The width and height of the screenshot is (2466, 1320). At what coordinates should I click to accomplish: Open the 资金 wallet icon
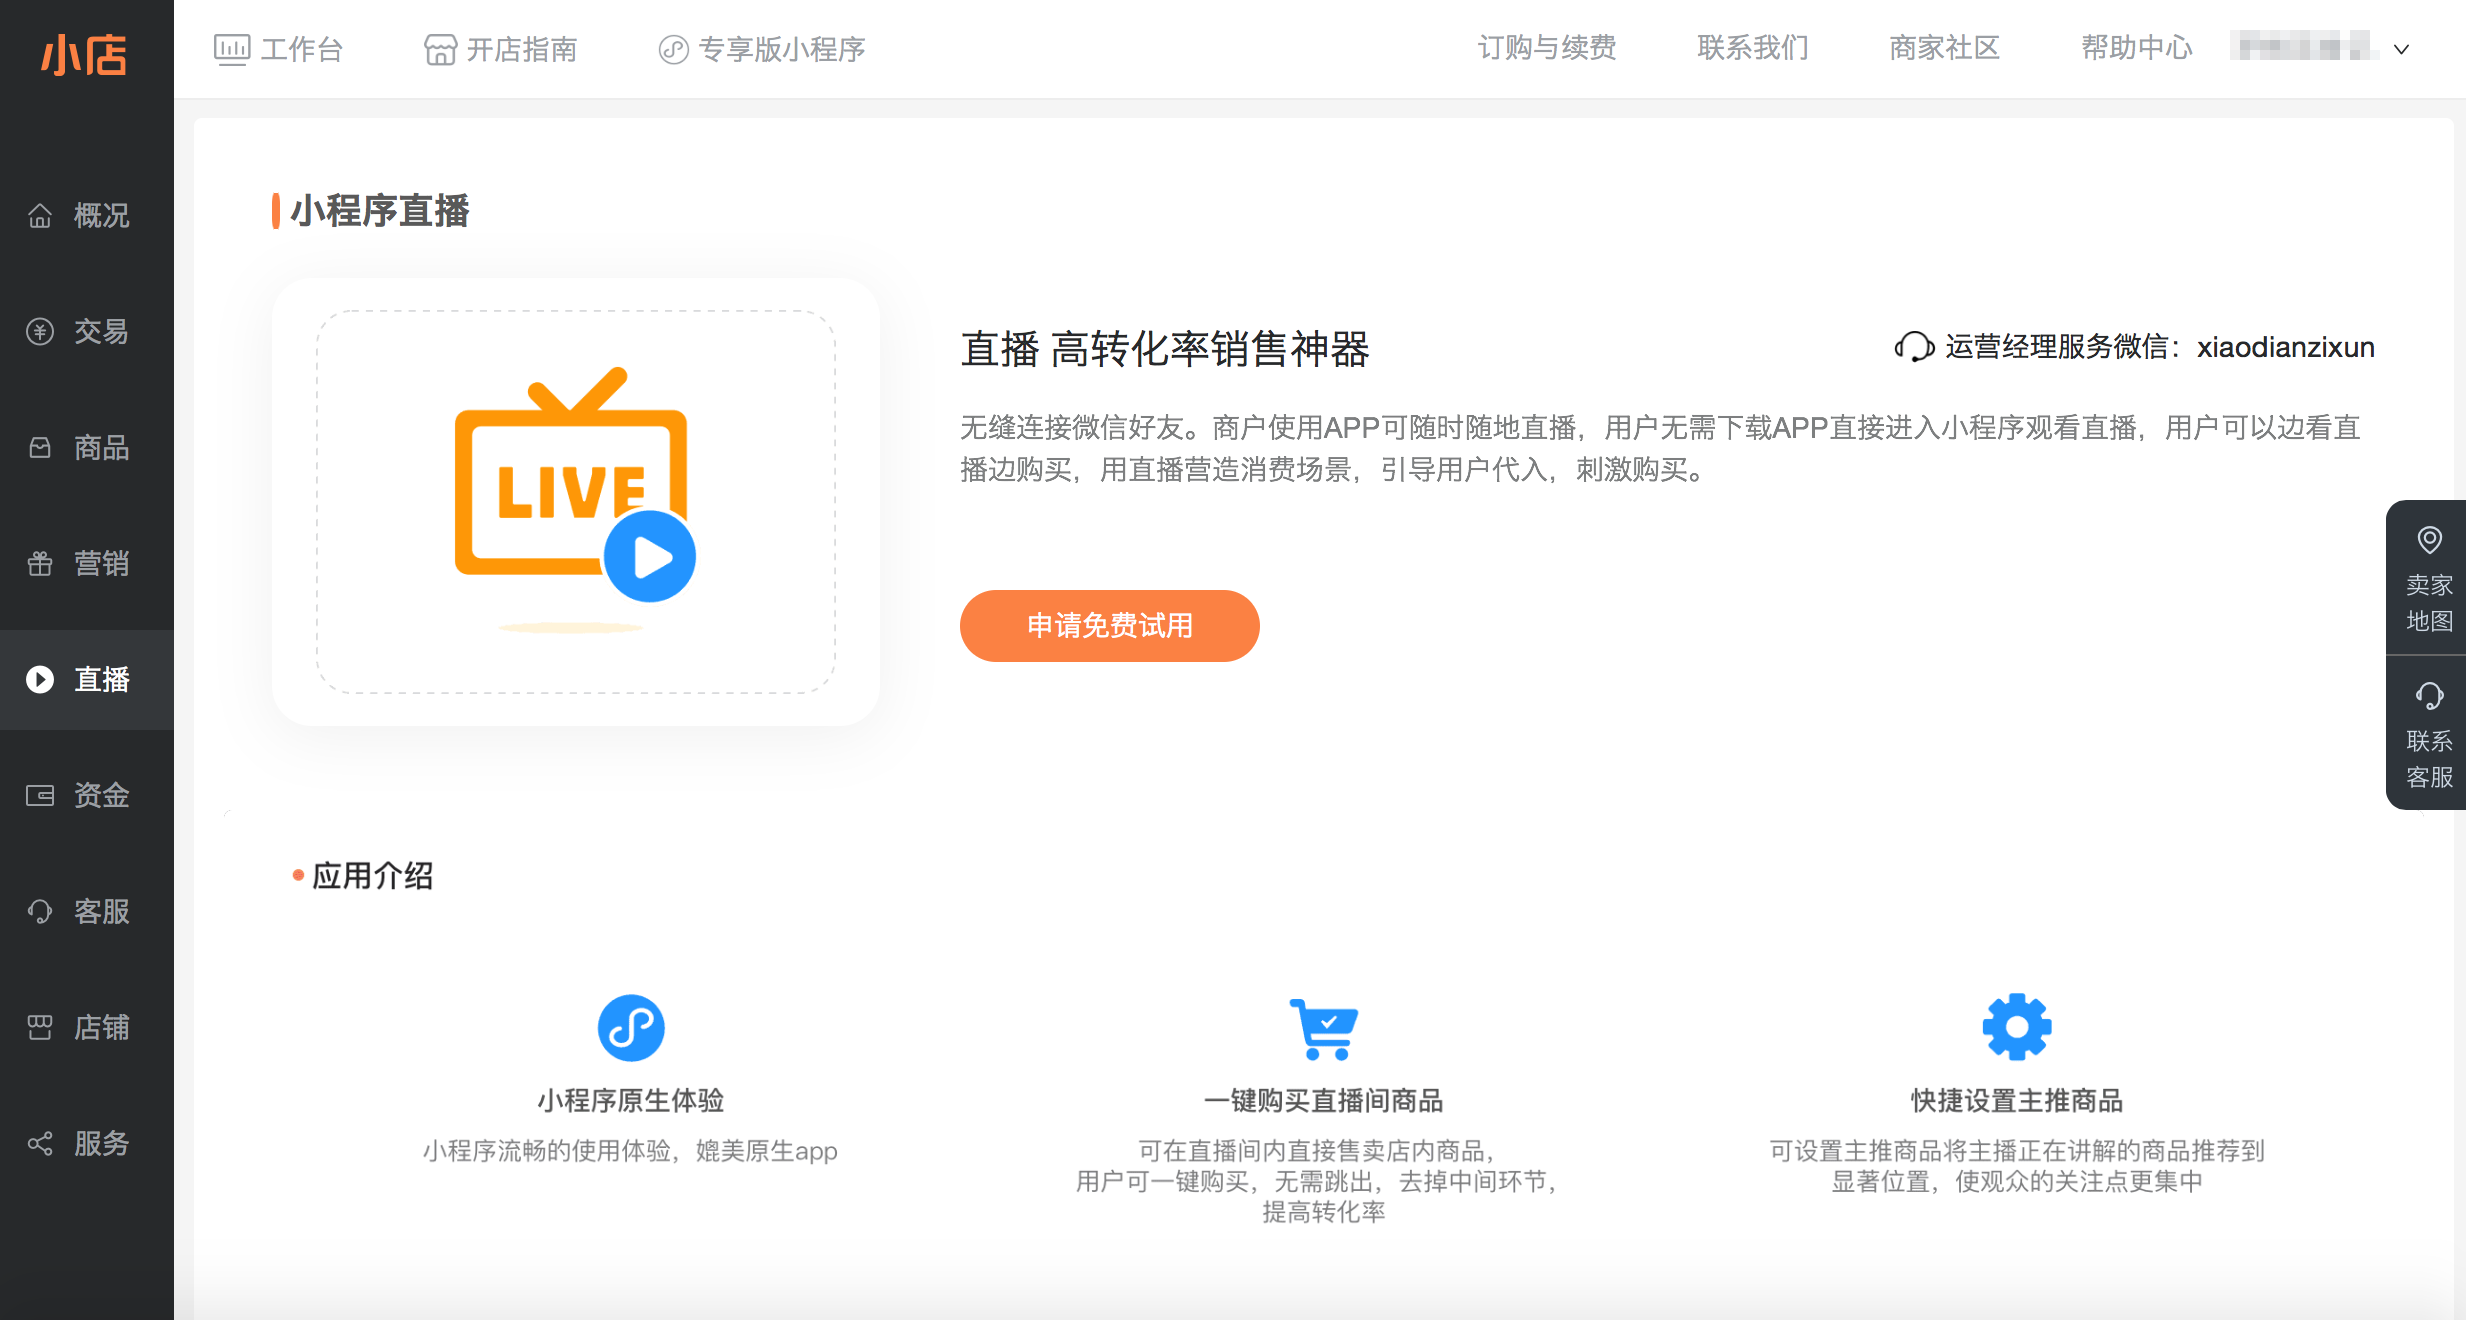40,796
